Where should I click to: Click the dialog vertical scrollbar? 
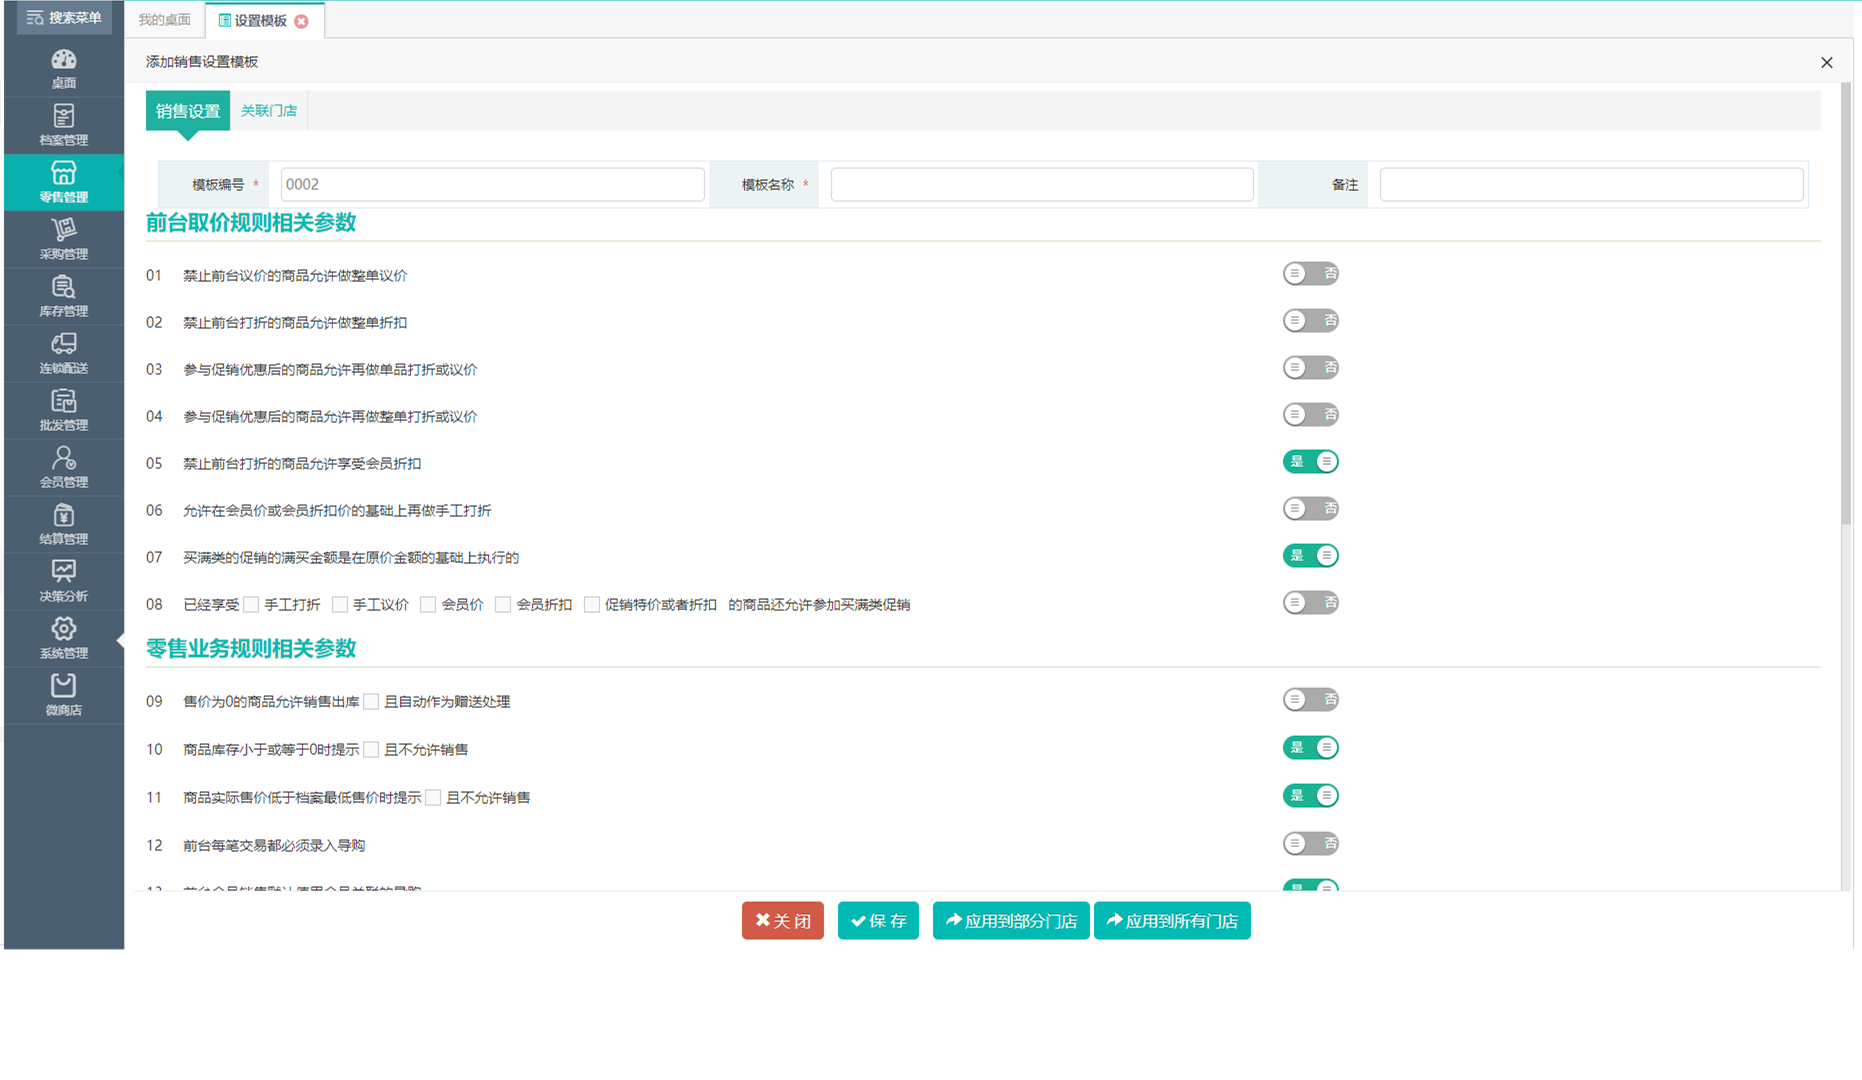[1846, 303]
